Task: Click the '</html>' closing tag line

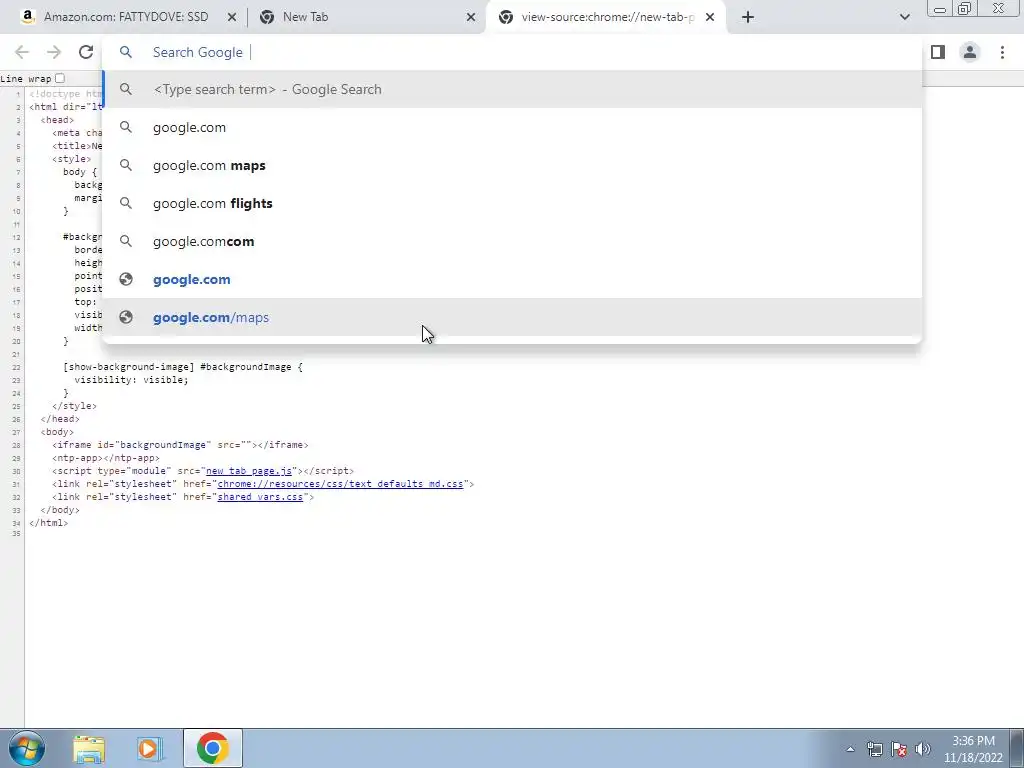Action: click(48, 523)
